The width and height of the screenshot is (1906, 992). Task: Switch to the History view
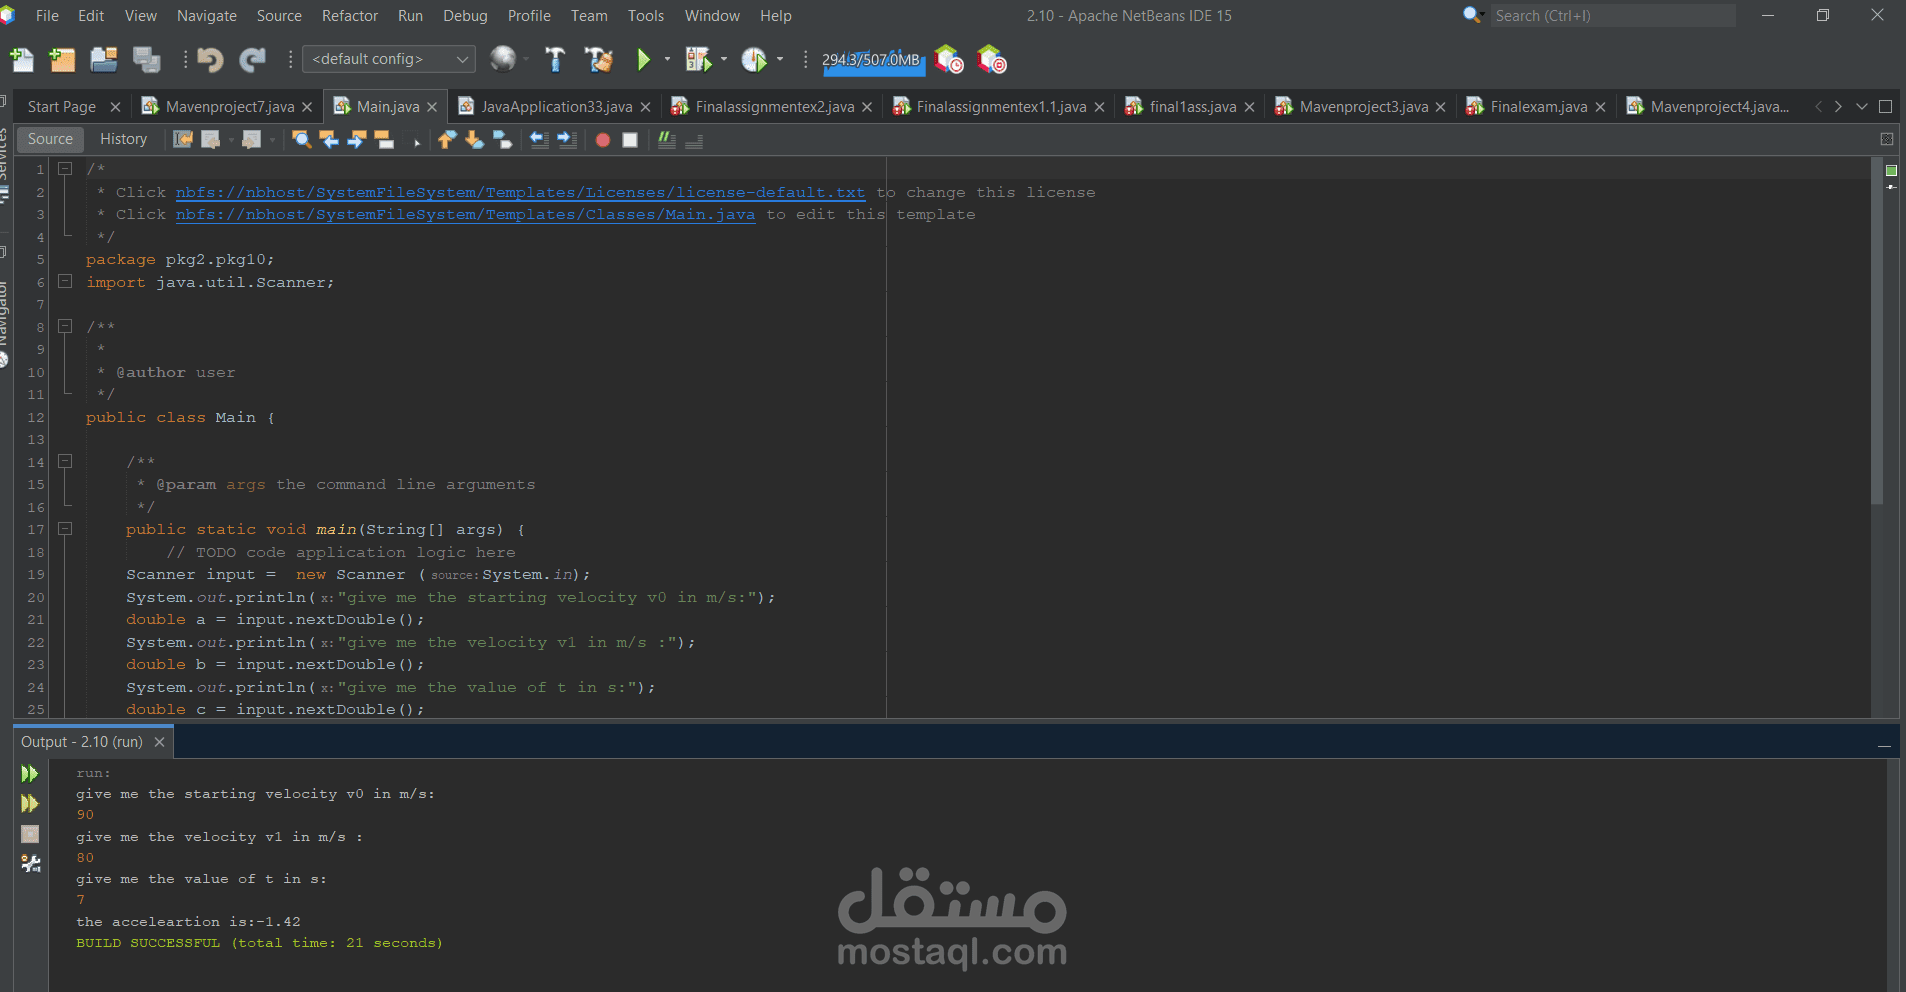coord(123,139)
